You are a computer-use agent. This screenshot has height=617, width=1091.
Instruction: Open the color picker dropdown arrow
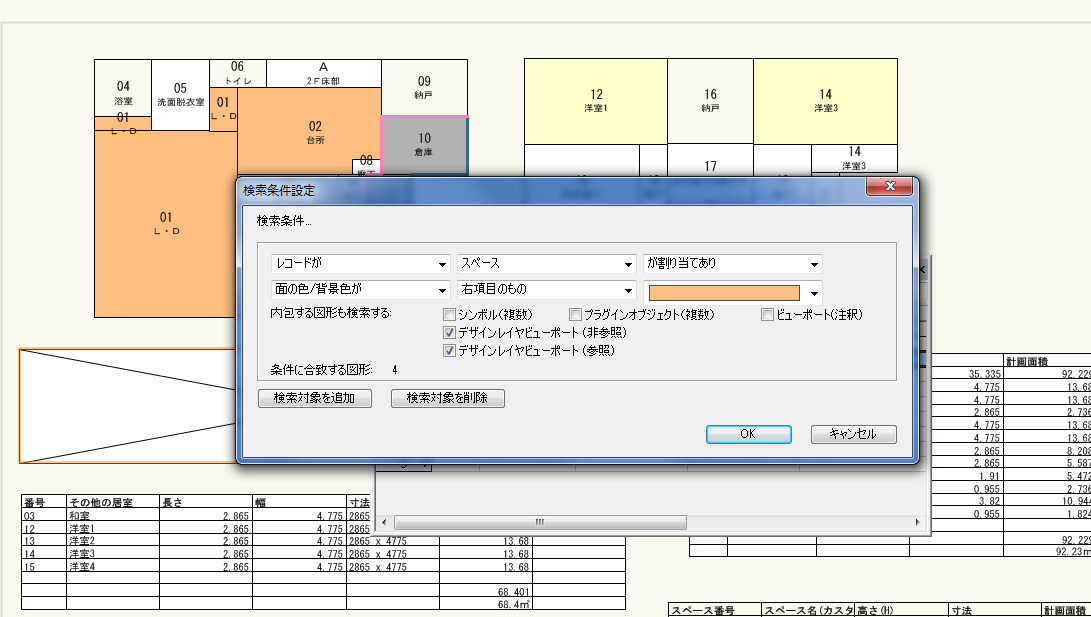click(x=815, y=293)
